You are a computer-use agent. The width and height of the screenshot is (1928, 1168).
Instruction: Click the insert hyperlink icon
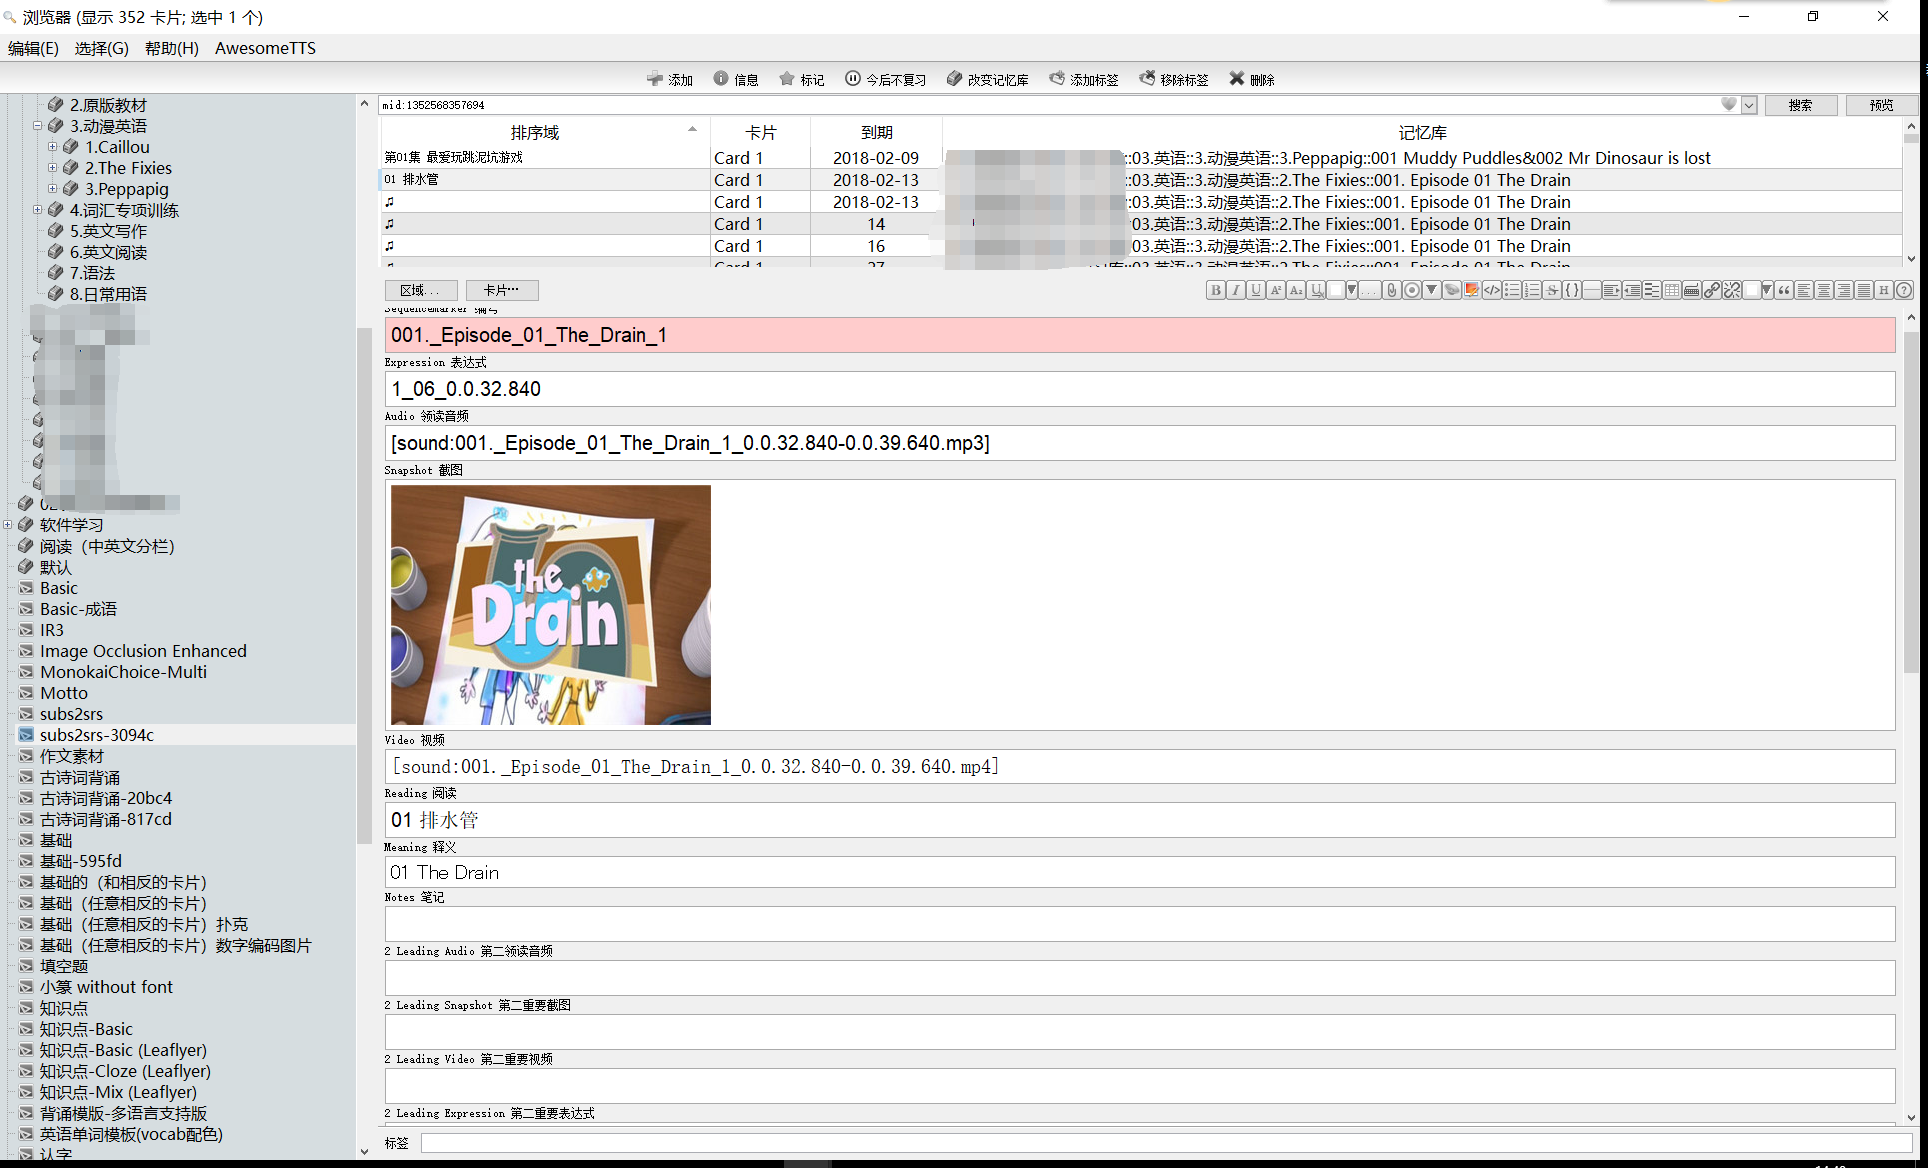pos(1712,290)
